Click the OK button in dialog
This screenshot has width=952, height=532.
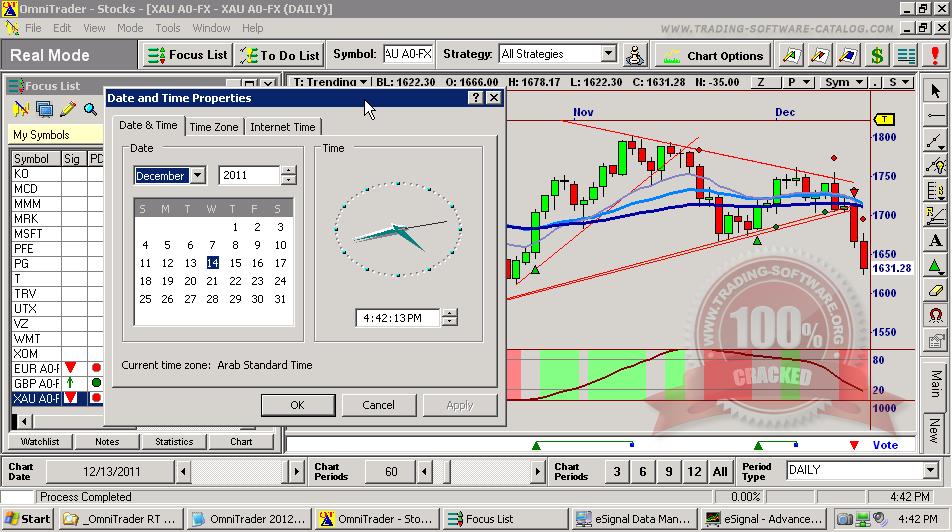pos(297,405)
